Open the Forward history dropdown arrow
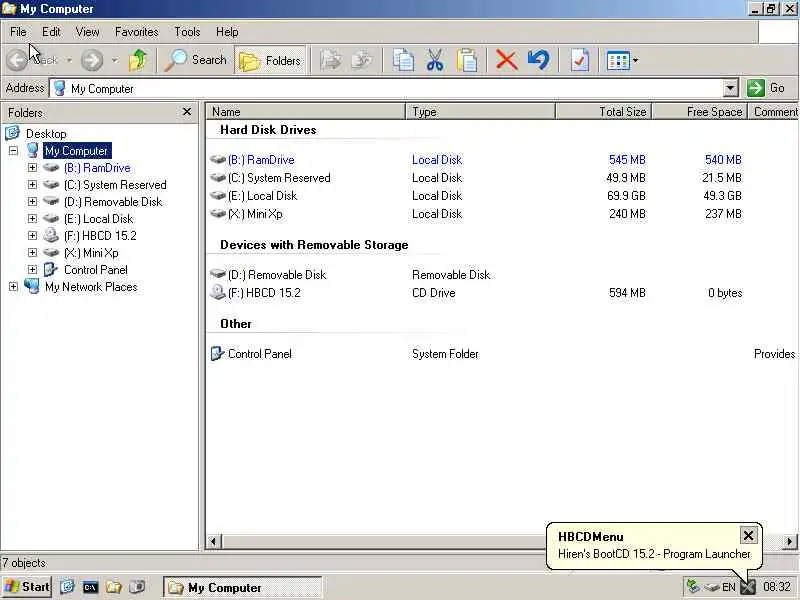The width and height of the screenshot is (800, 600). coord(115,60)
